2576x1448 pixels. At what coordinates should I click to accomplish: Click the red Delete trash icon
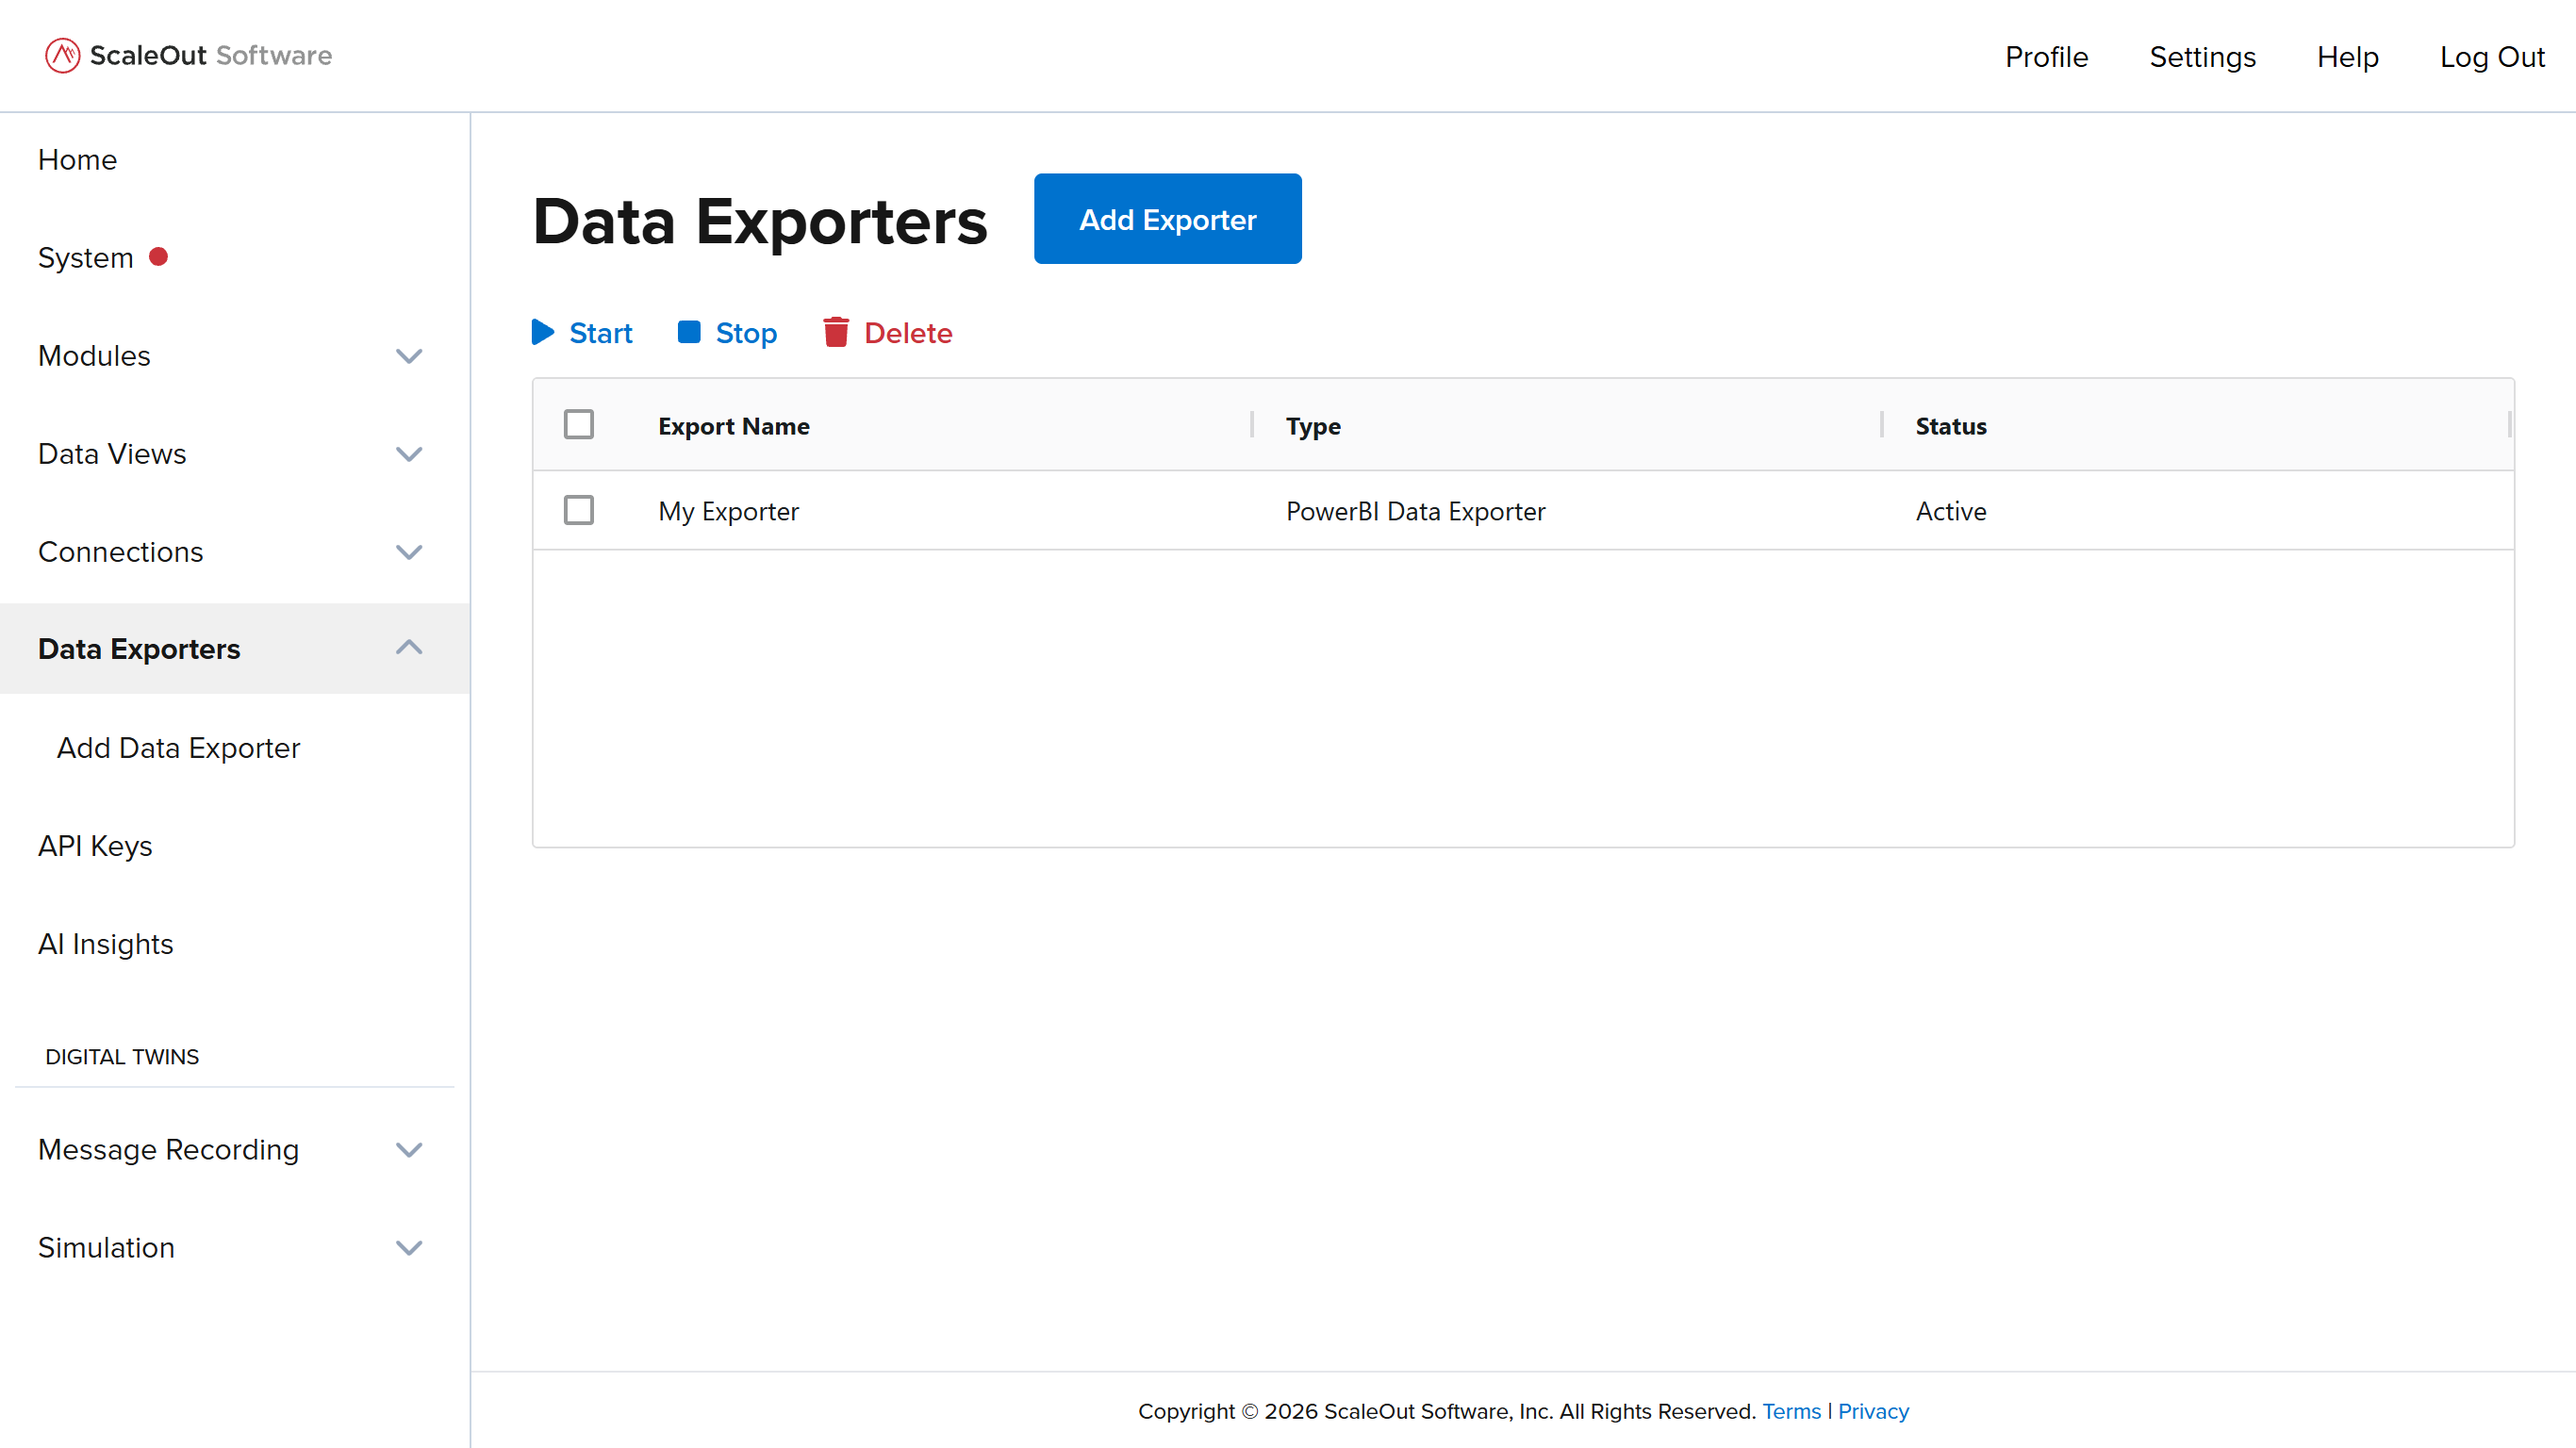pyautogui.click(x=836, y=332)
